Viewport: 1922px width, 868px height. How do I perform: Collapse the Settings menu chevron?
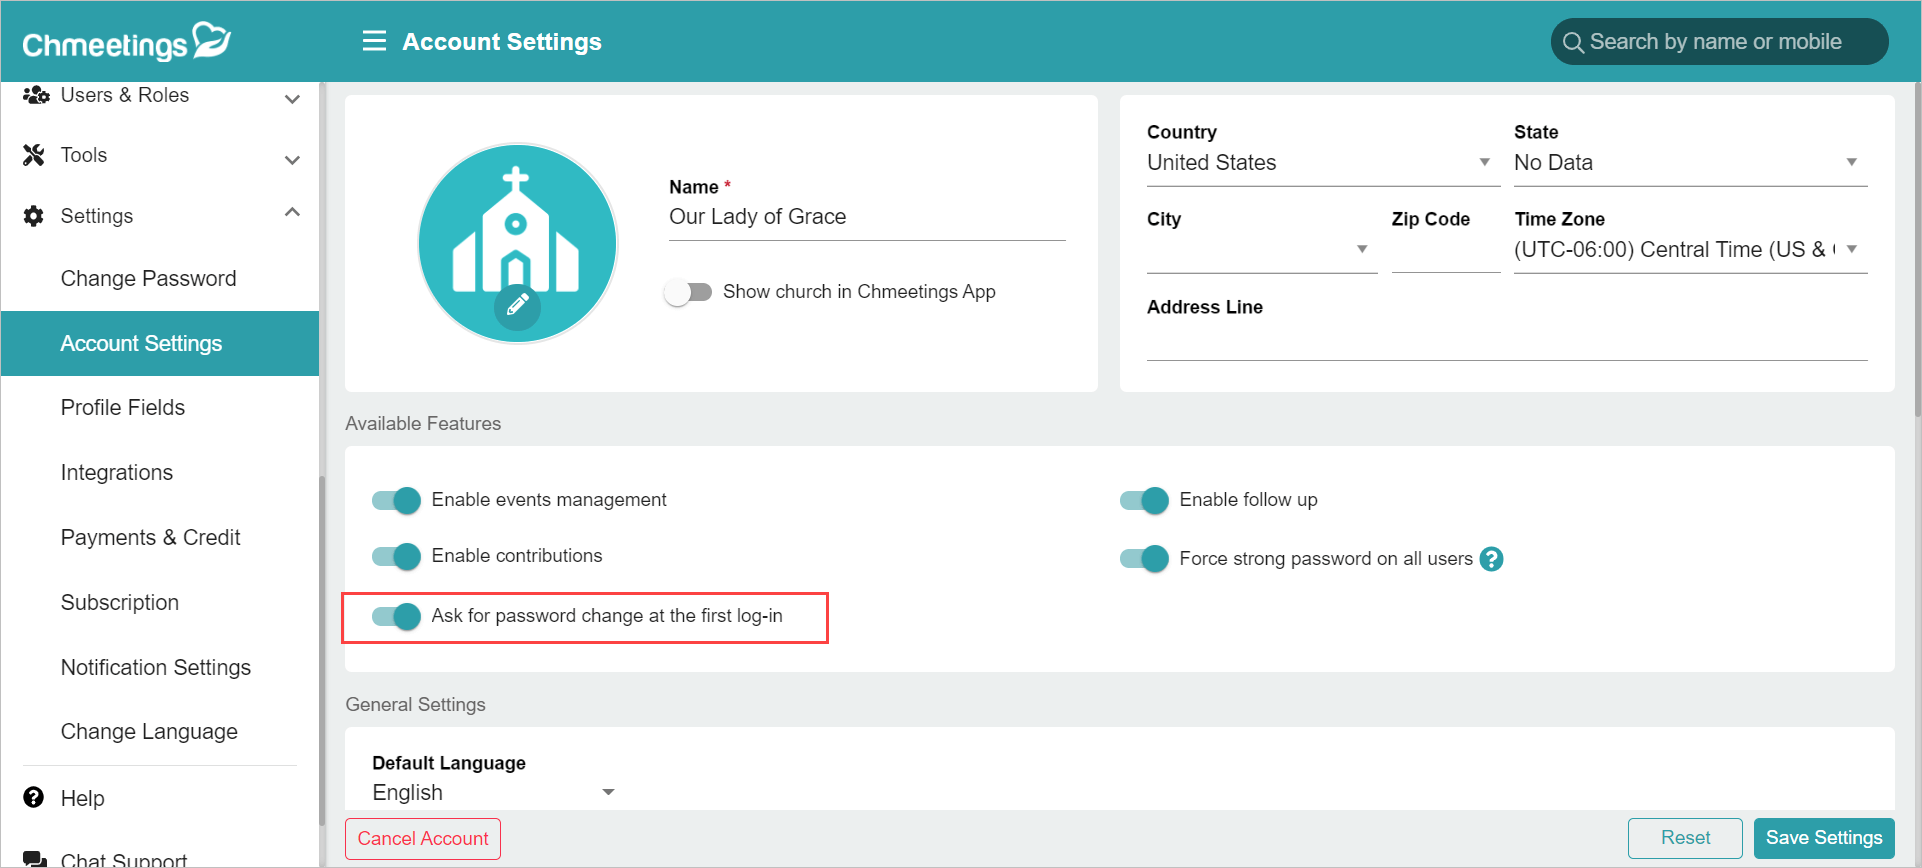coord(292,212)
